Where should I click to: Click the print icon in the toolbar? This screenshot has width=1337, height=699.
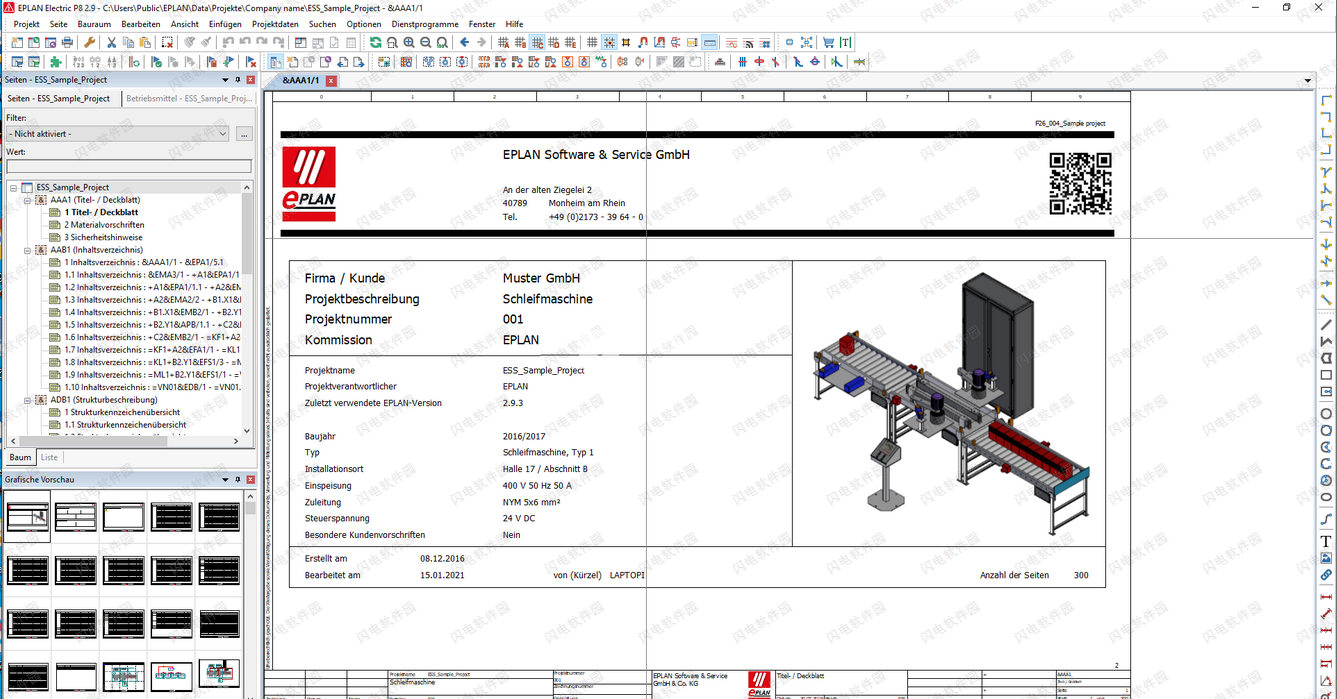coord(67,43)
